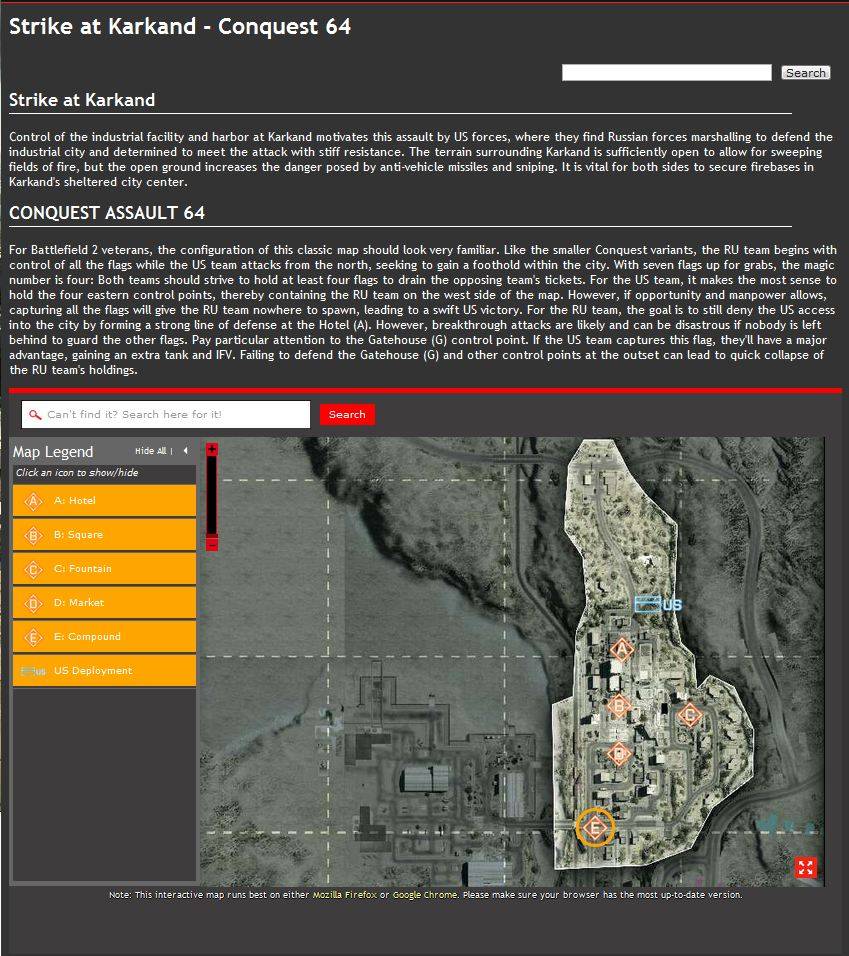The width and height of the screenshot is (849, 956).
Task: Toggle A: Hotel legend entry
Action: (104, 501)
